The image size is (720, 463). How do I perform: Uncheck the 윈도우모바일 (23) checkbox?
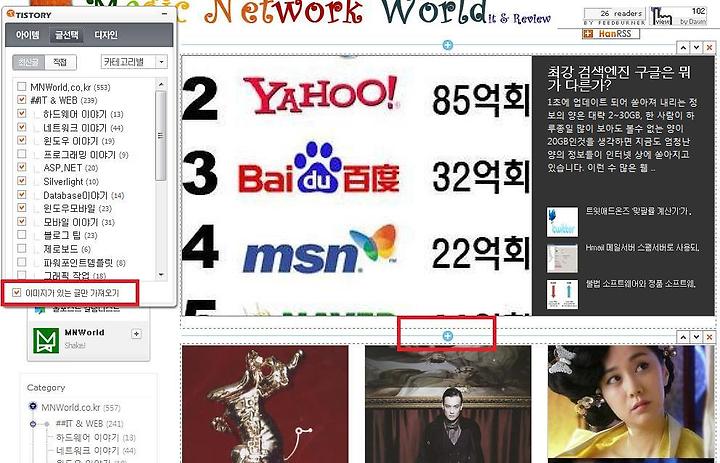pyautogui.click(x=22, y=208)
